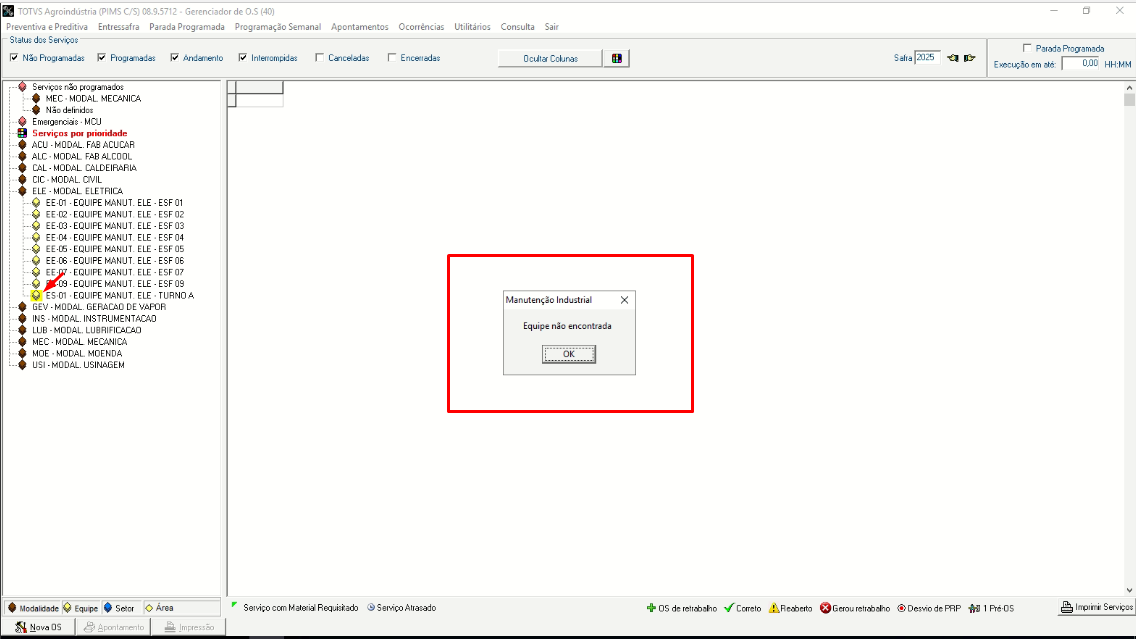The height and width of the screenshot is (639, 1136).
Task: Select EE-02 - EQUIPE MANUT. ELE - ESF 02
Action: [114, 214]
